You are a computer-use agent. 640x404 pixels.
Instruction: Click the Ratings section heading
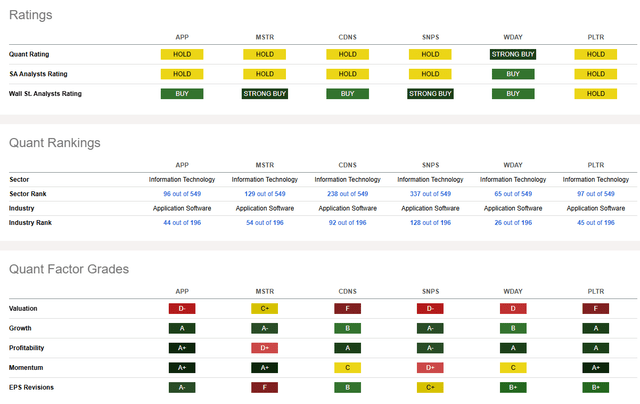(31, 15)
